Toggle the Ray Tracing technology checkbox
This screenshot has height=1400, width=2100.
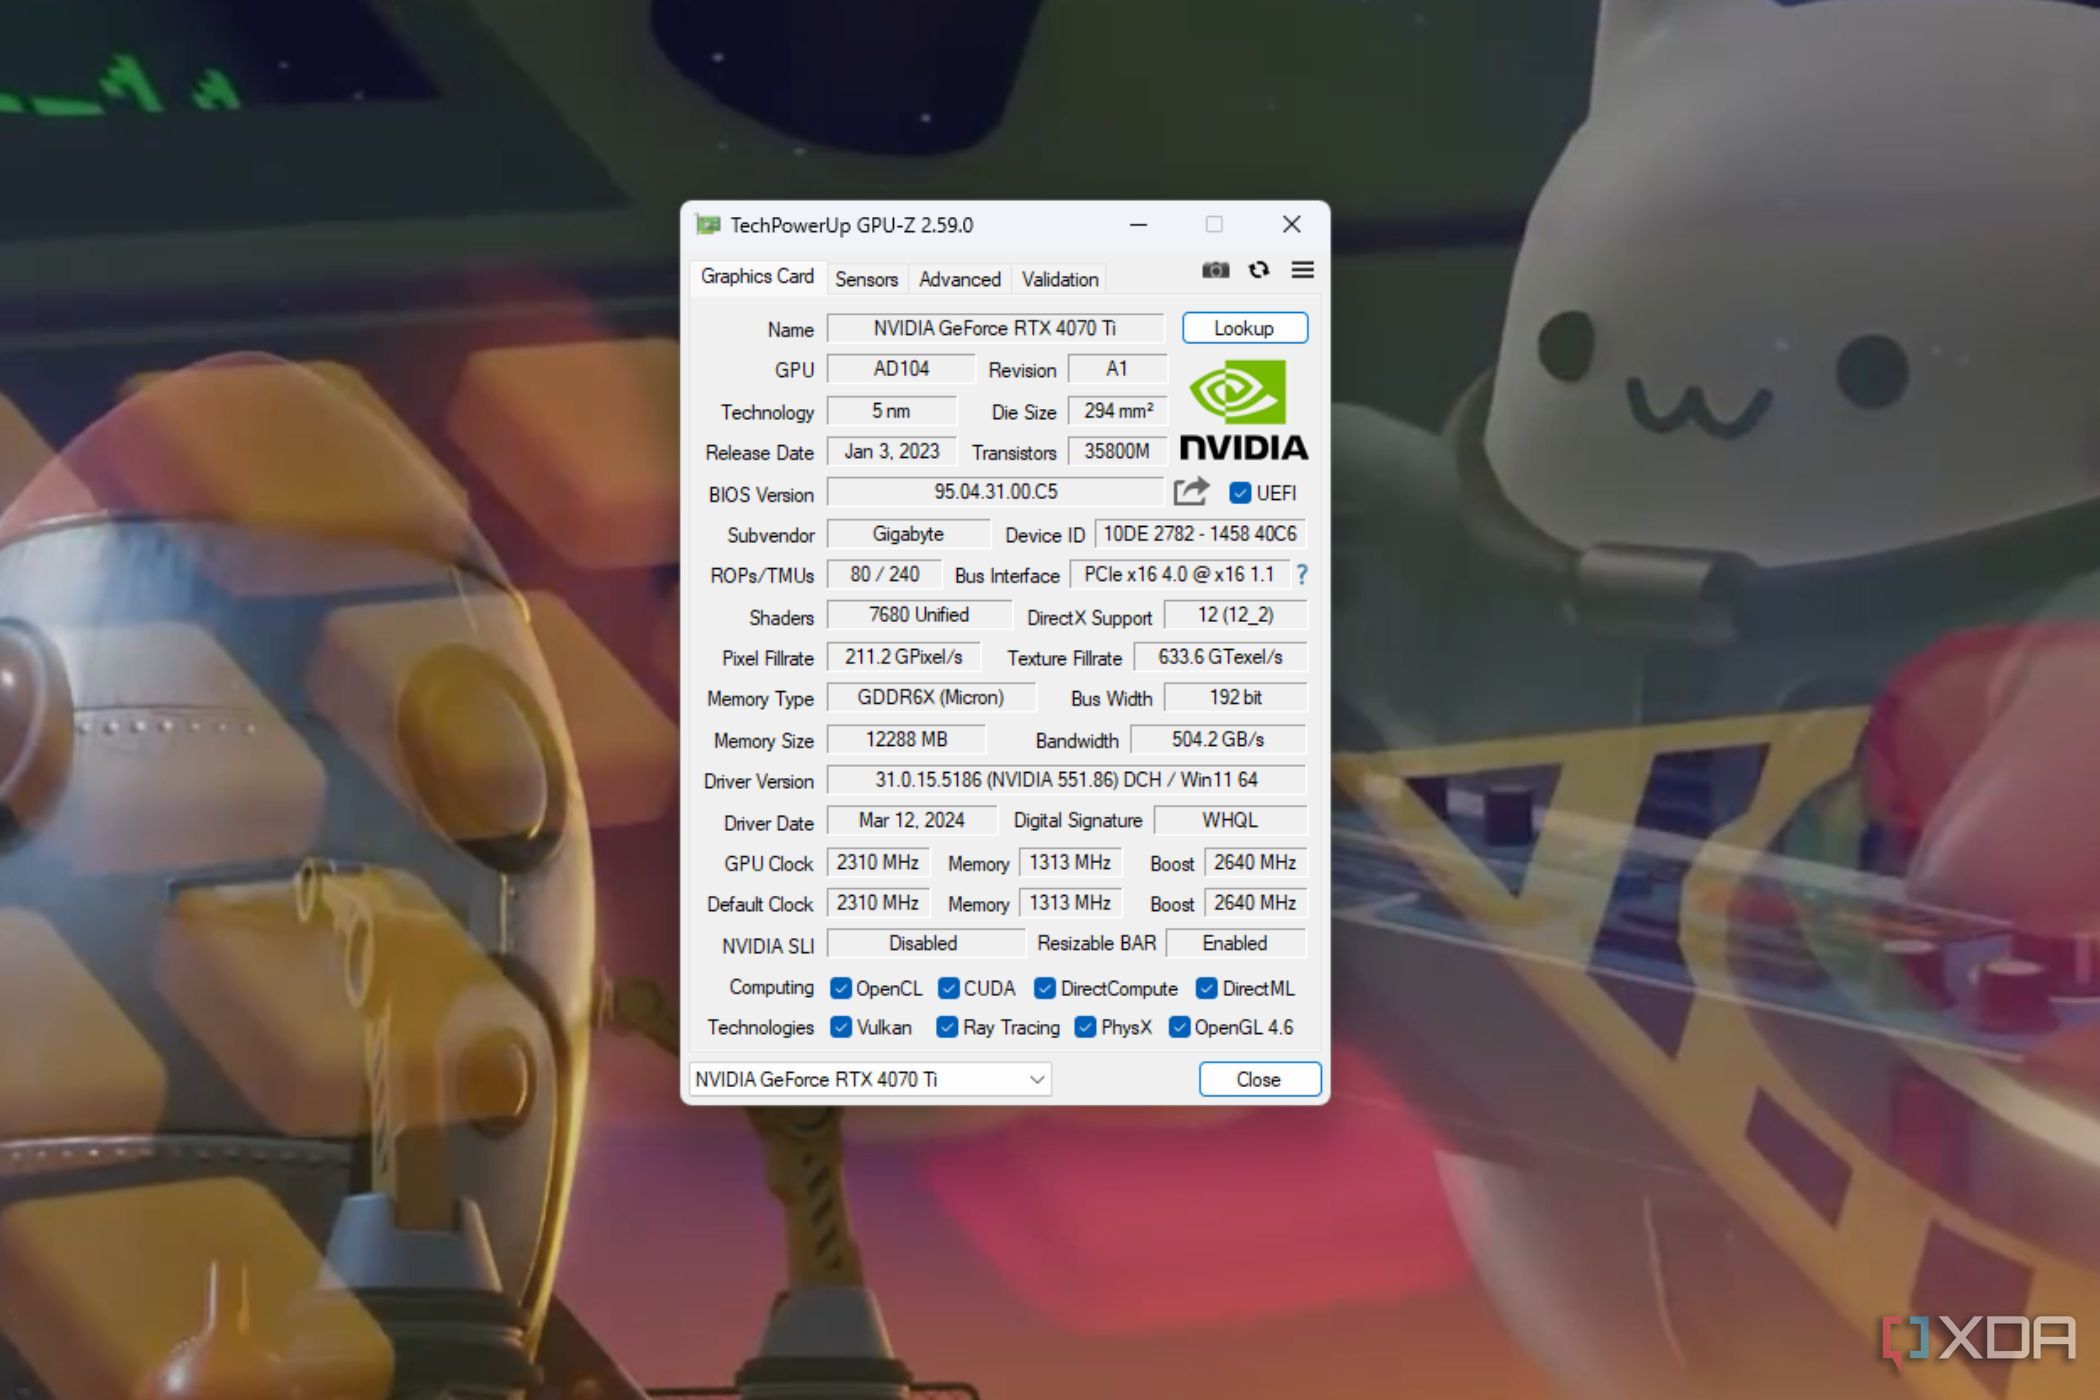tap(950, 1027)
